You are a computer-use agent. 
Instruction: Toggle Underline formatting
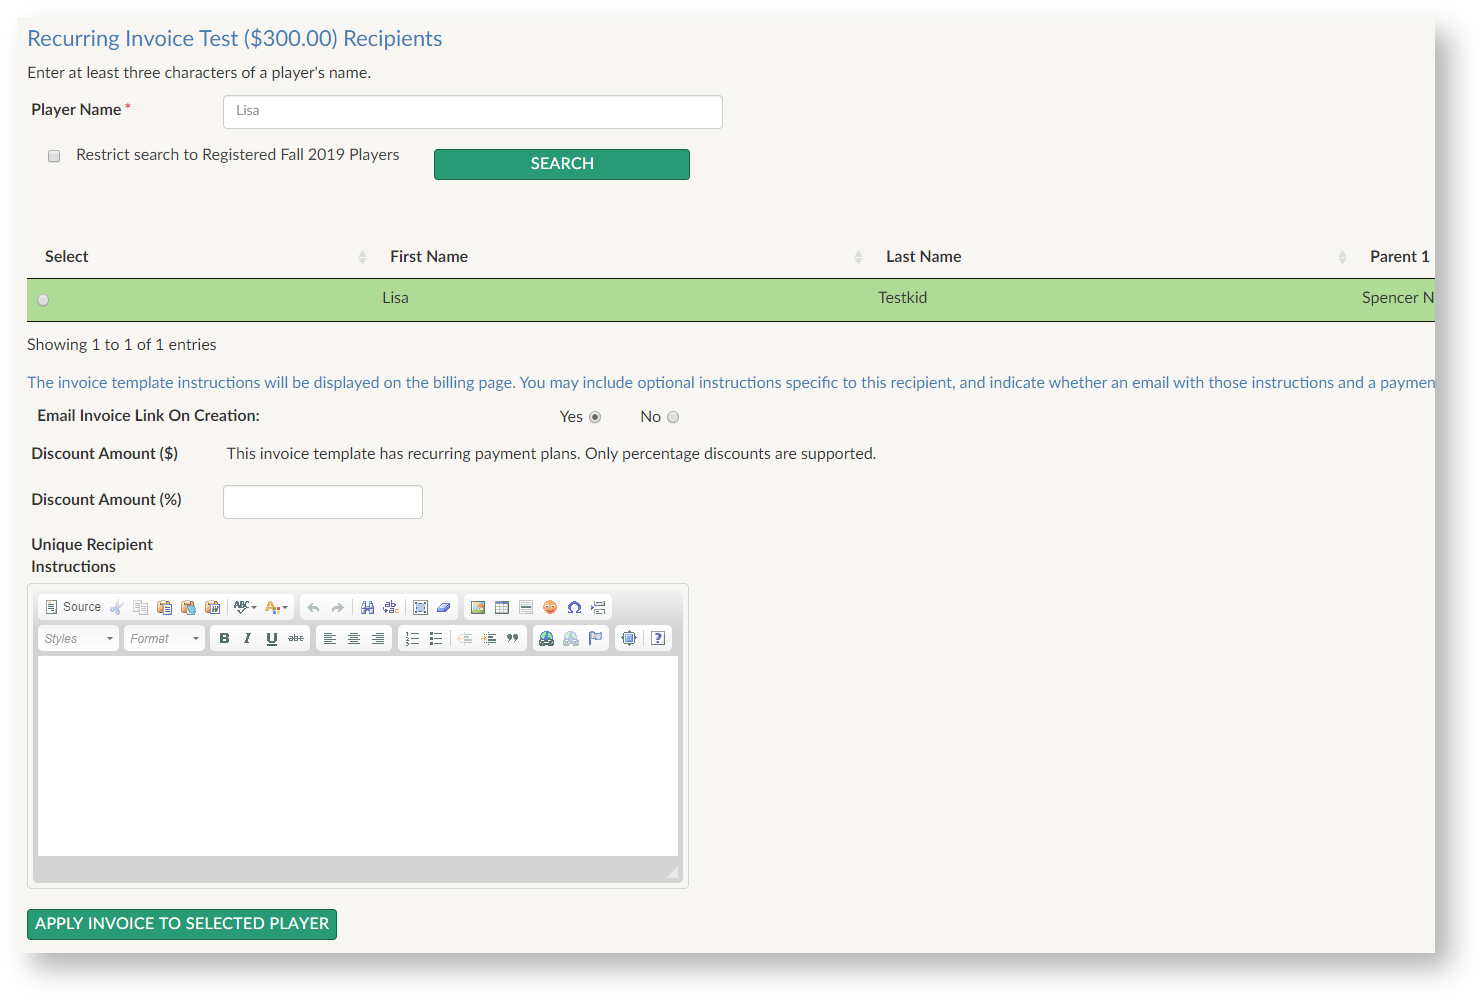272,638
